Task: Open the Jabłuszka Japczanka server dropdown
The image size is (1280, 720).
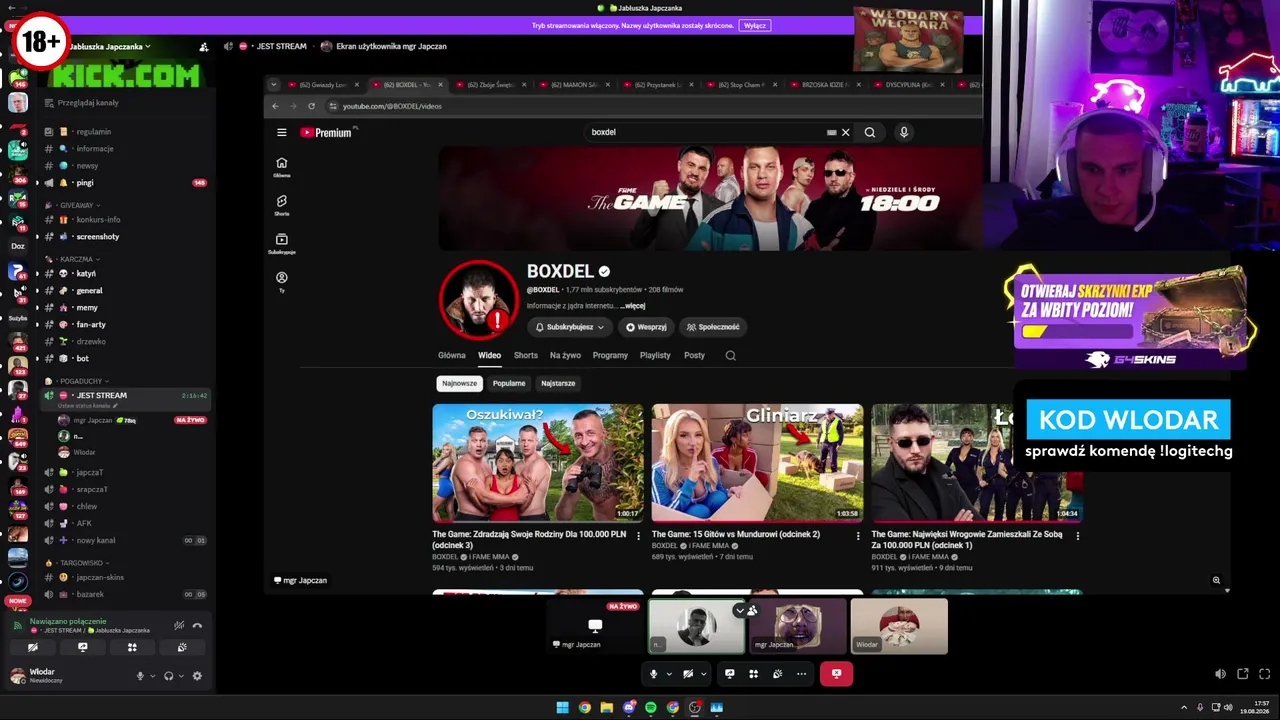Action: click(x=110, y=47)
